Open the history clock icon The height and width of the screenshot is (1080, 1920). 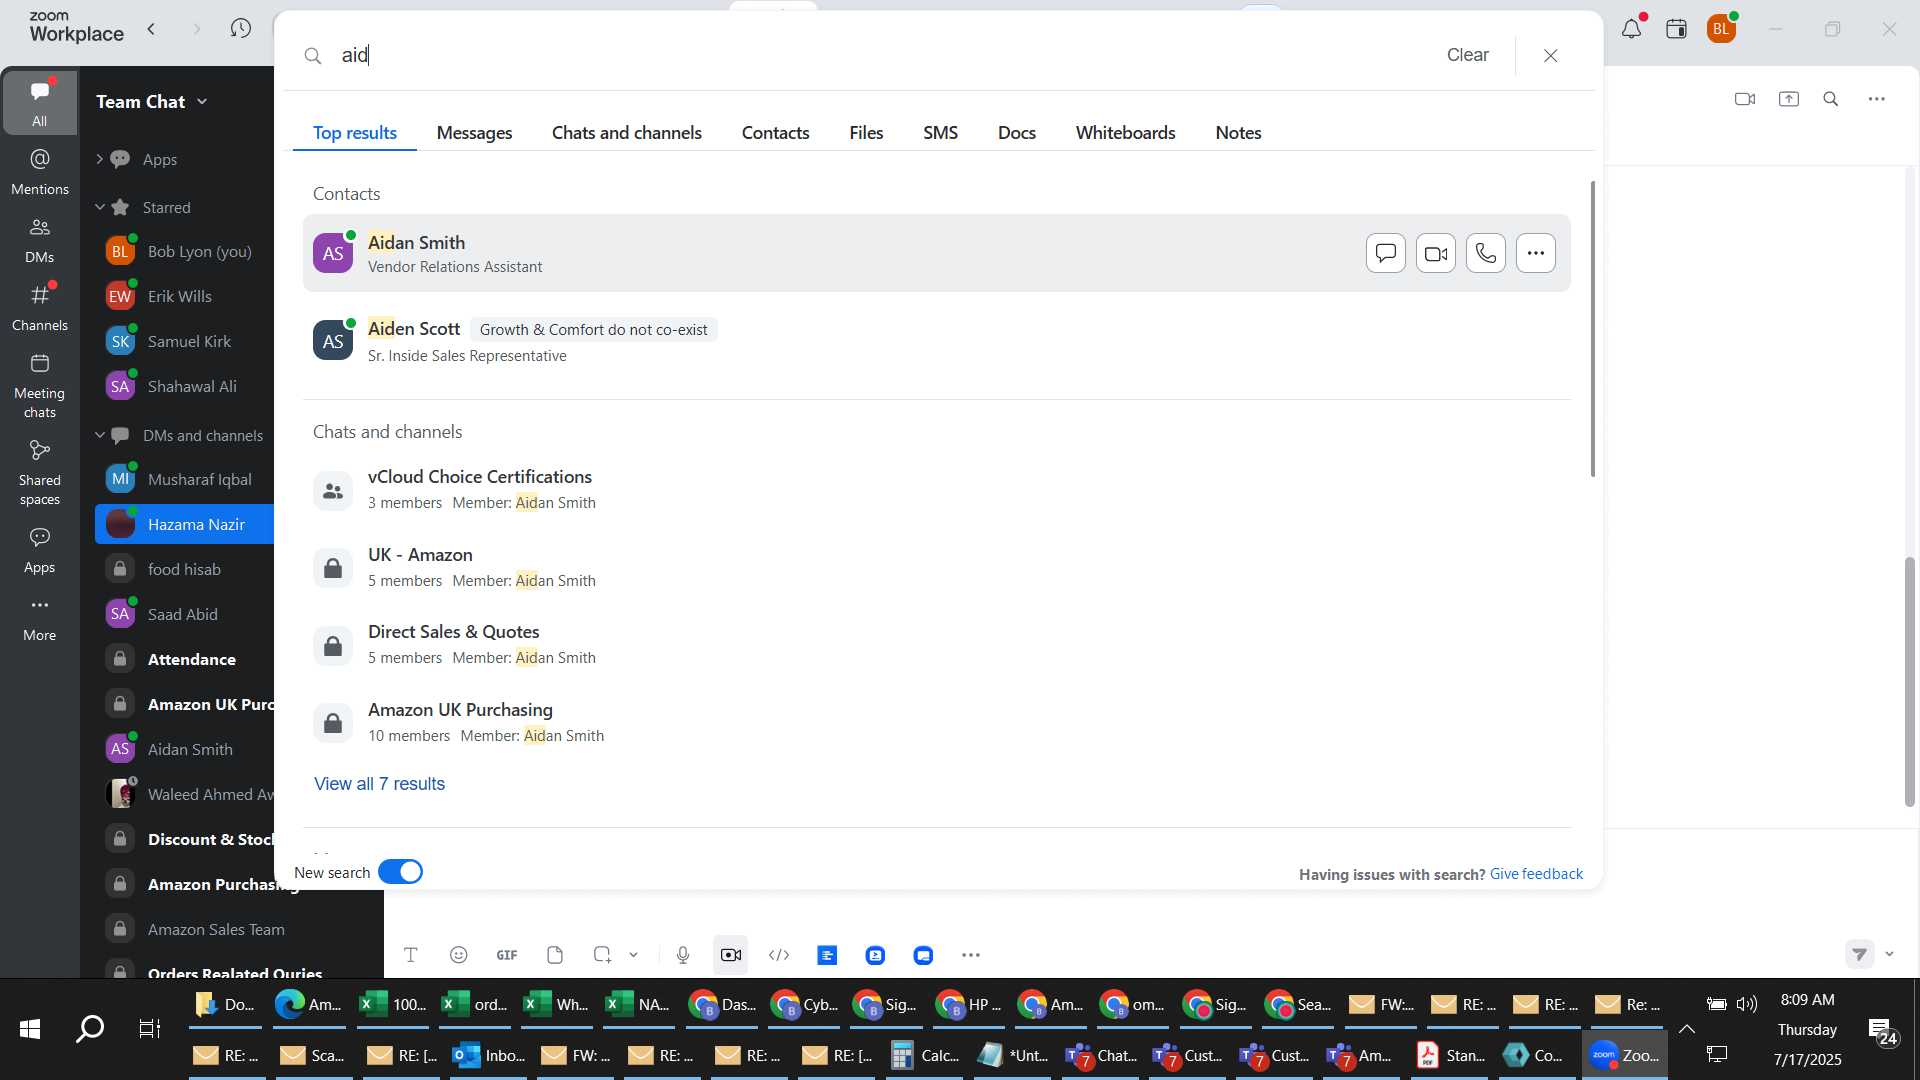click(x=240, y=29)
